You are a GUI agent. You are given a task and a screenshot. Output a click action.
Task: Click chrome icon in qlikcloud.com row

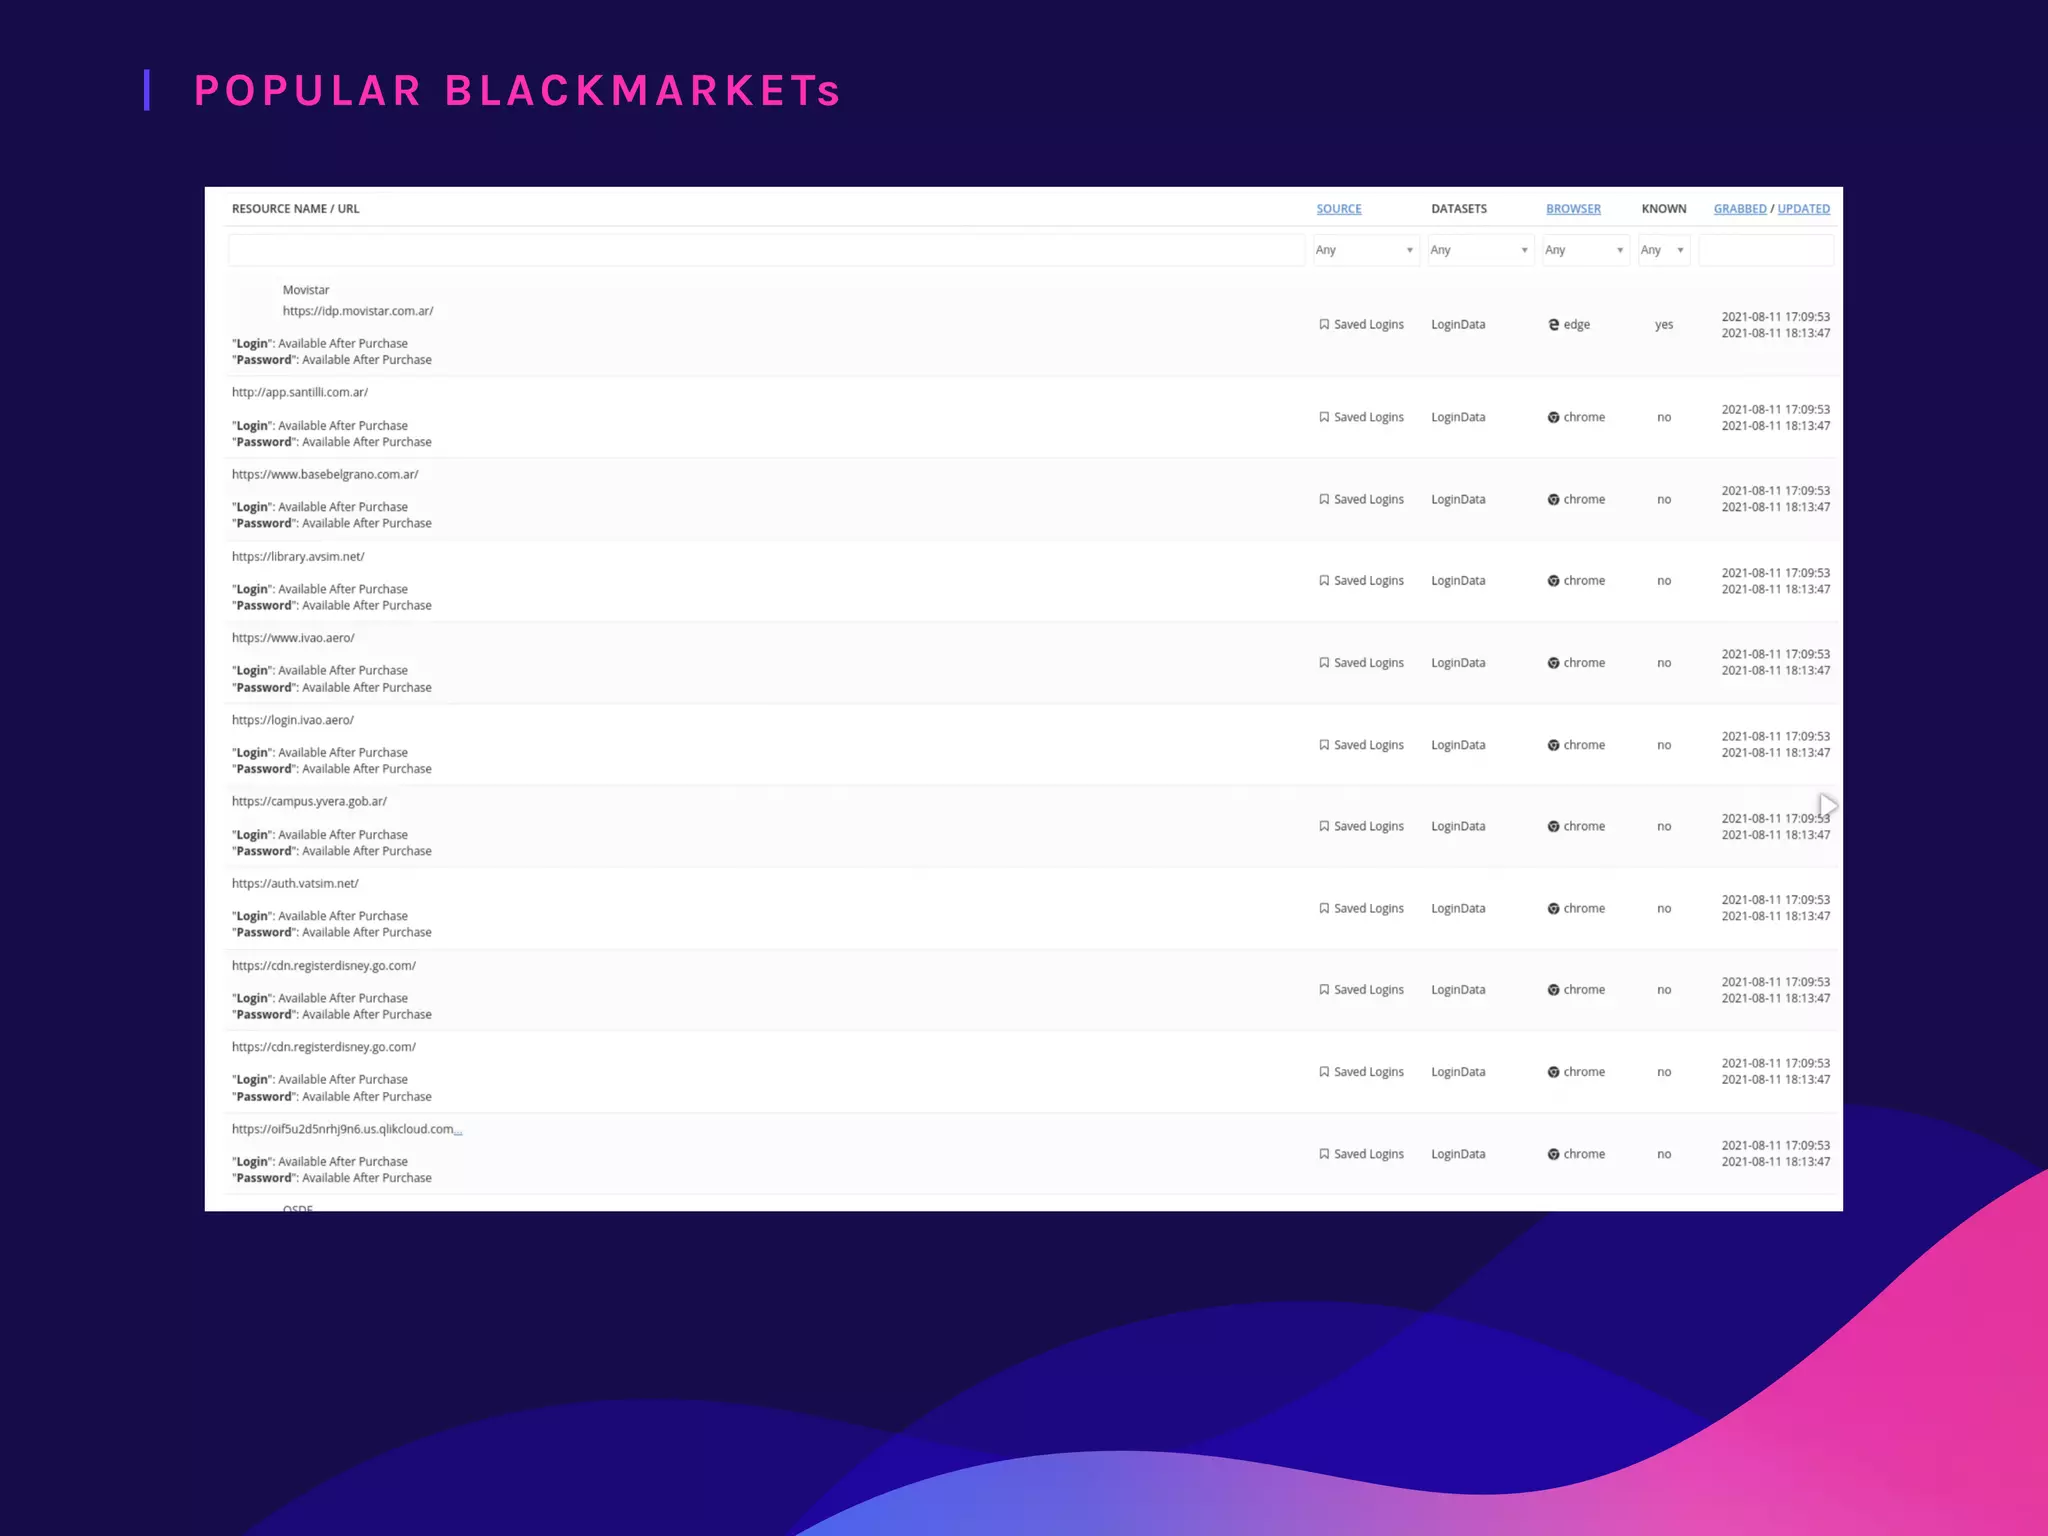1553,1154
